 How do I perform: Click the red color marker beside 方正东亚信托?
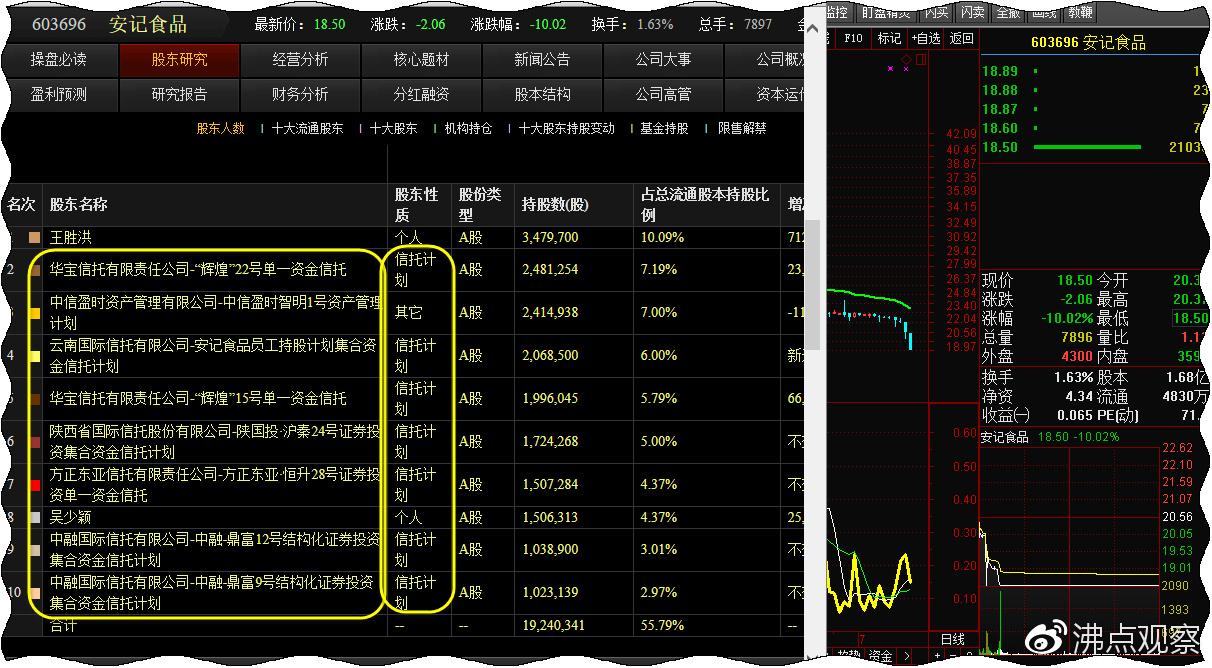click(x=35, y=485)
